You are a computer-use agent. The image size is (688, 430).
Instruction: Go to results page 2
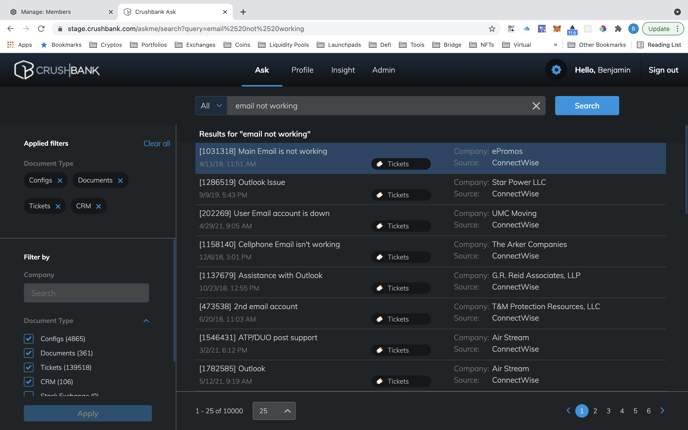(x=595, y=411)
